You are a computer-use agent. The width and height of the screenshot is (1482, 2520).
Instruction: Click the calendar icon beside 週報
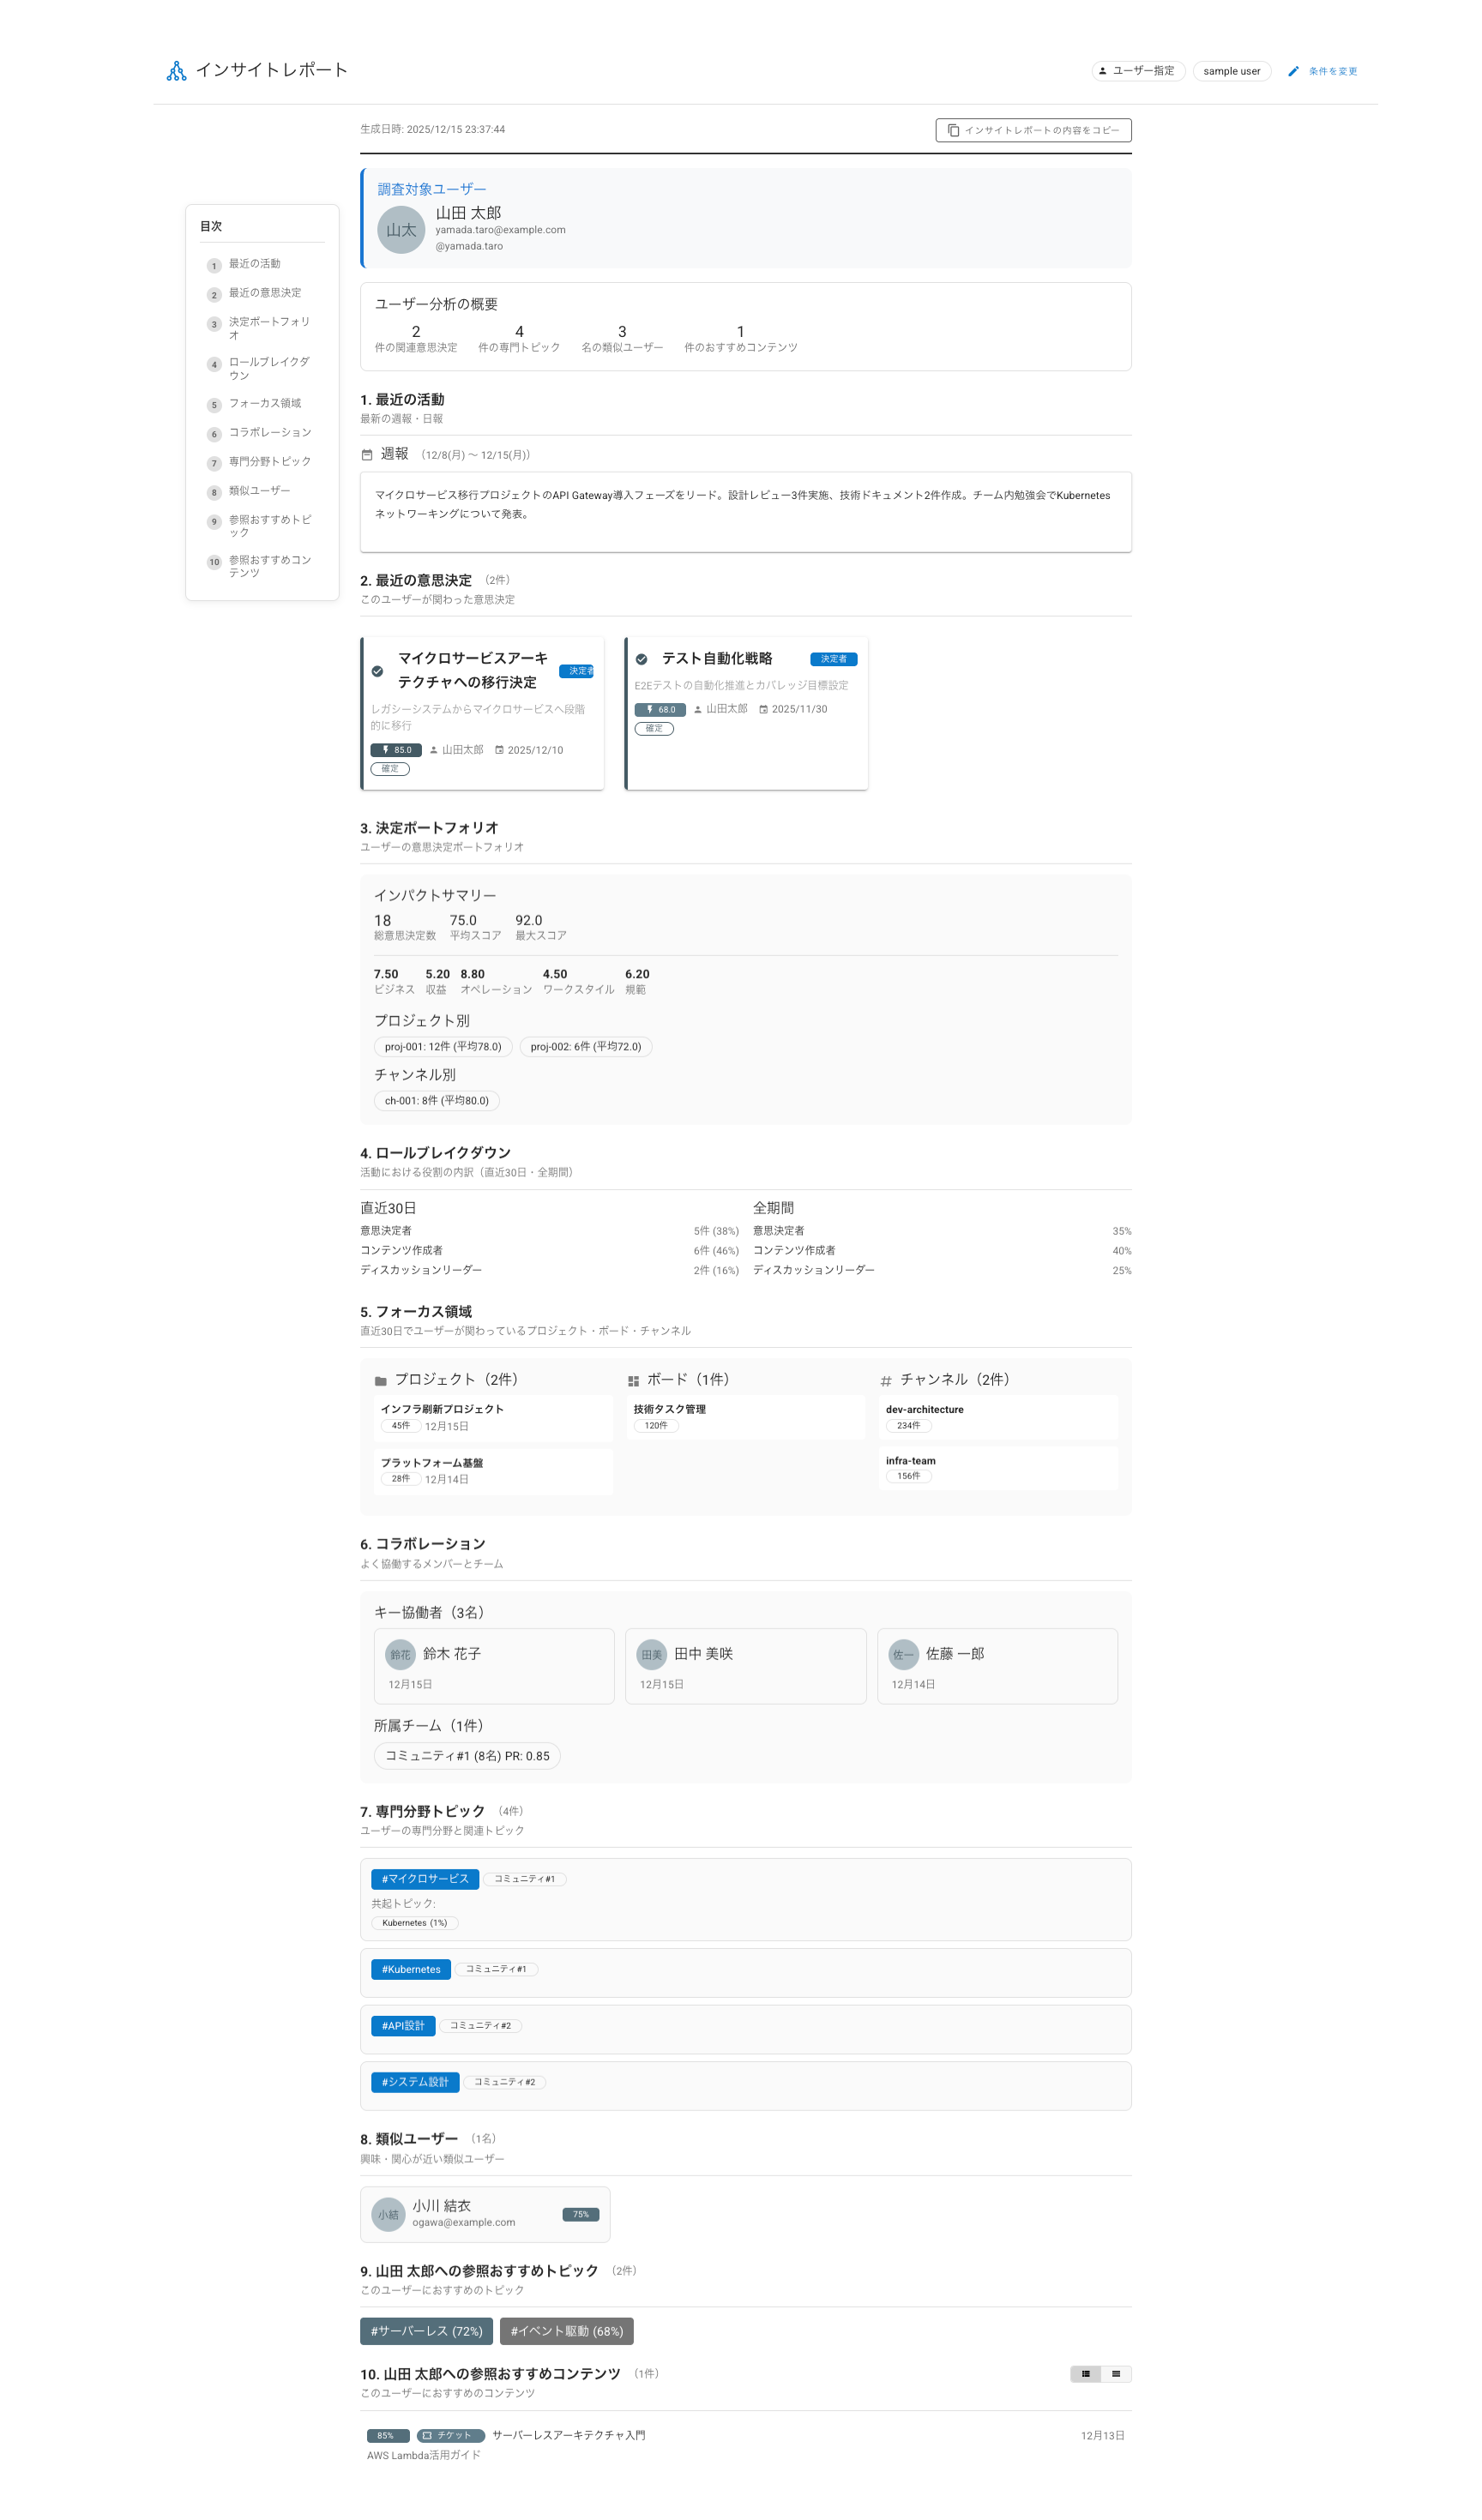tap(367, 455)
